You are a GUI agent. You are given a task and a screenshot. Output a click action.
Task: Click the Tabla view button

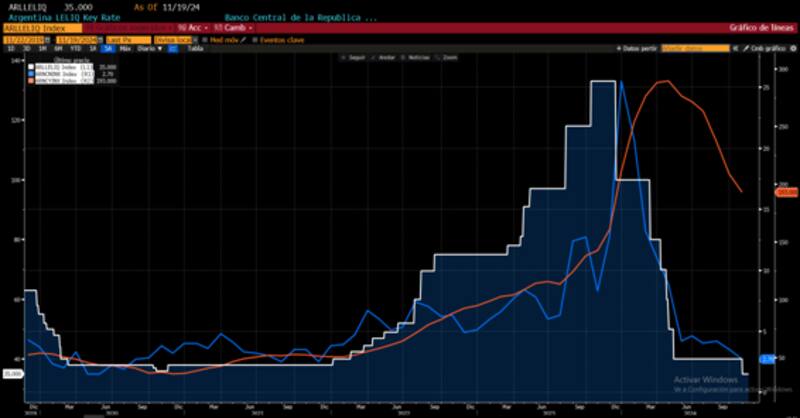coord(192,47)
